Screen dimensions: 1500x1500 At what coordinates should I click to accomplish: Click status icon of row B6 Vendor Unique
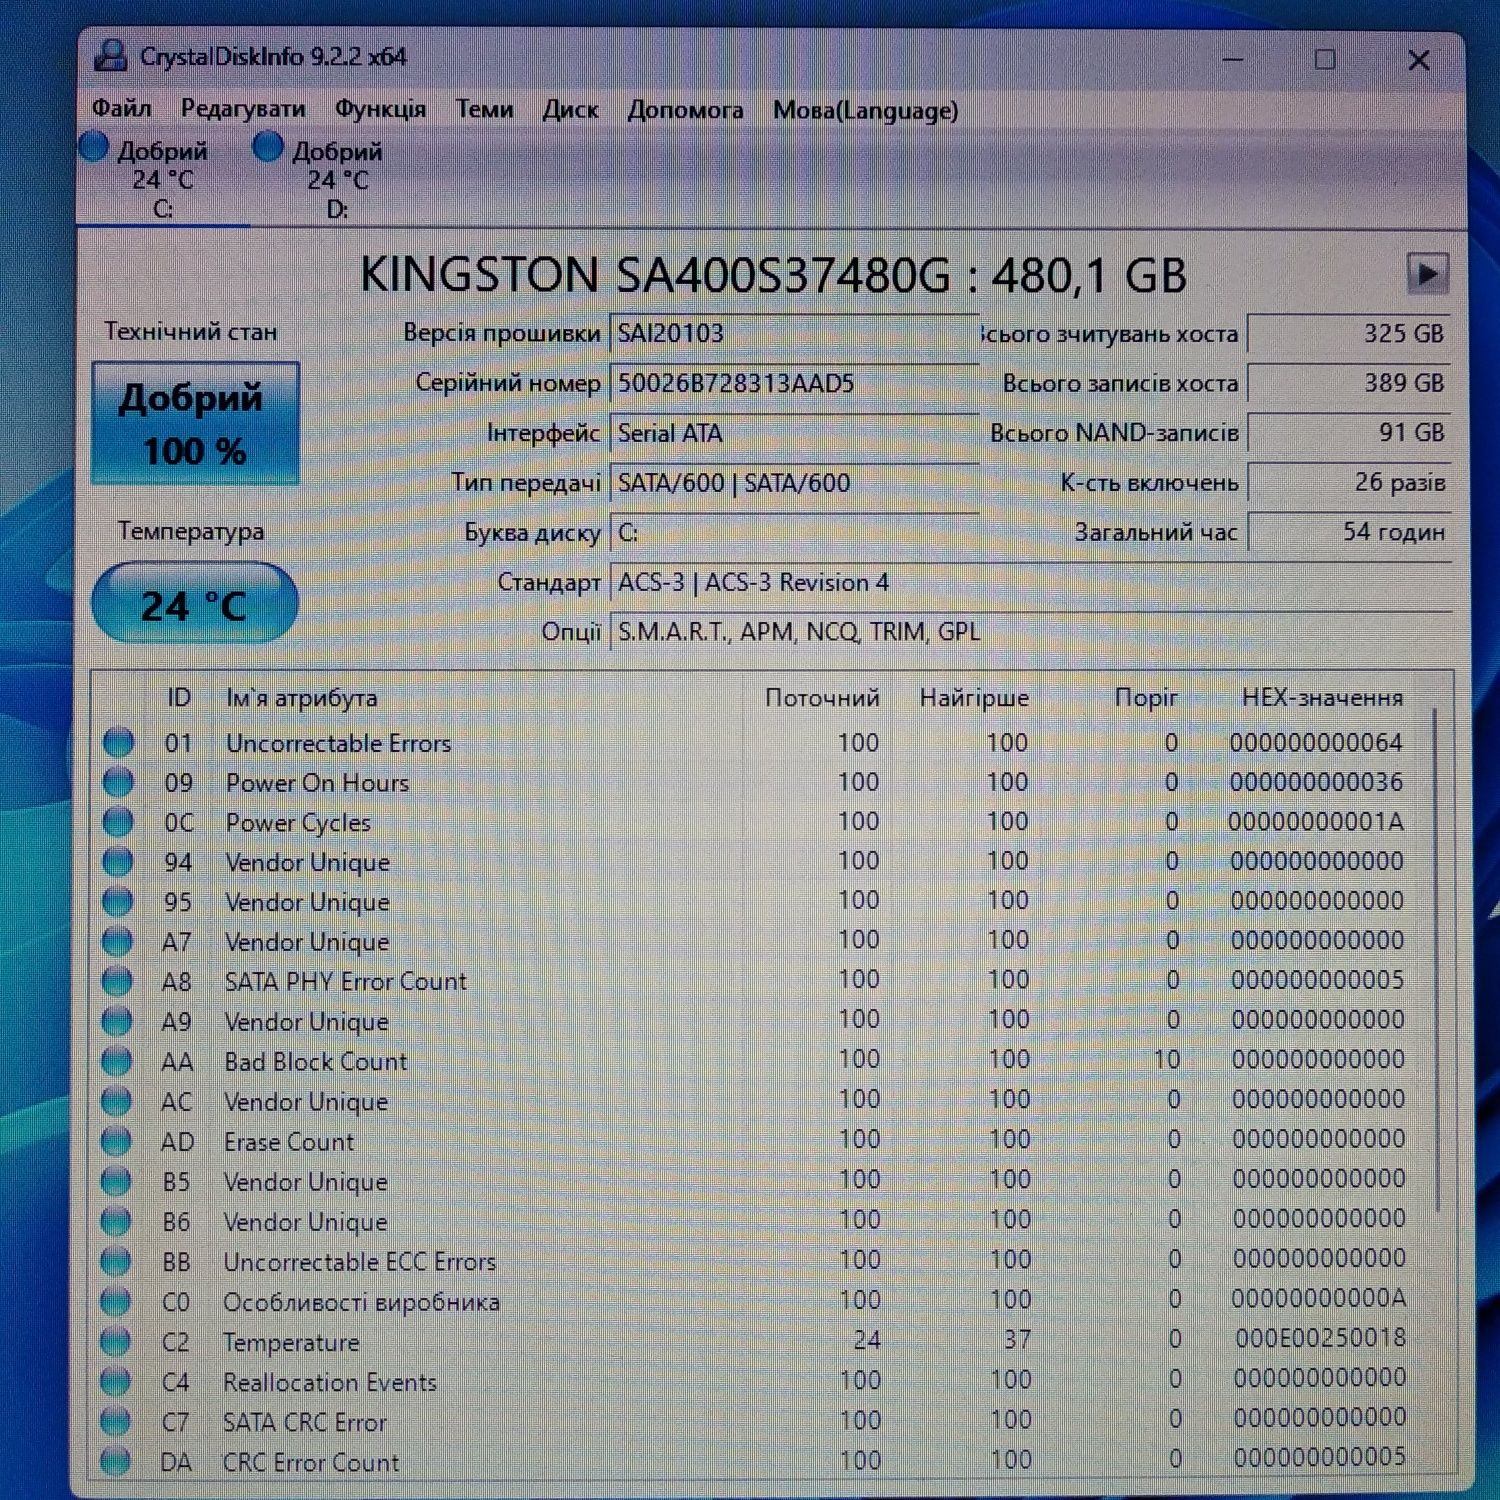116,1220
